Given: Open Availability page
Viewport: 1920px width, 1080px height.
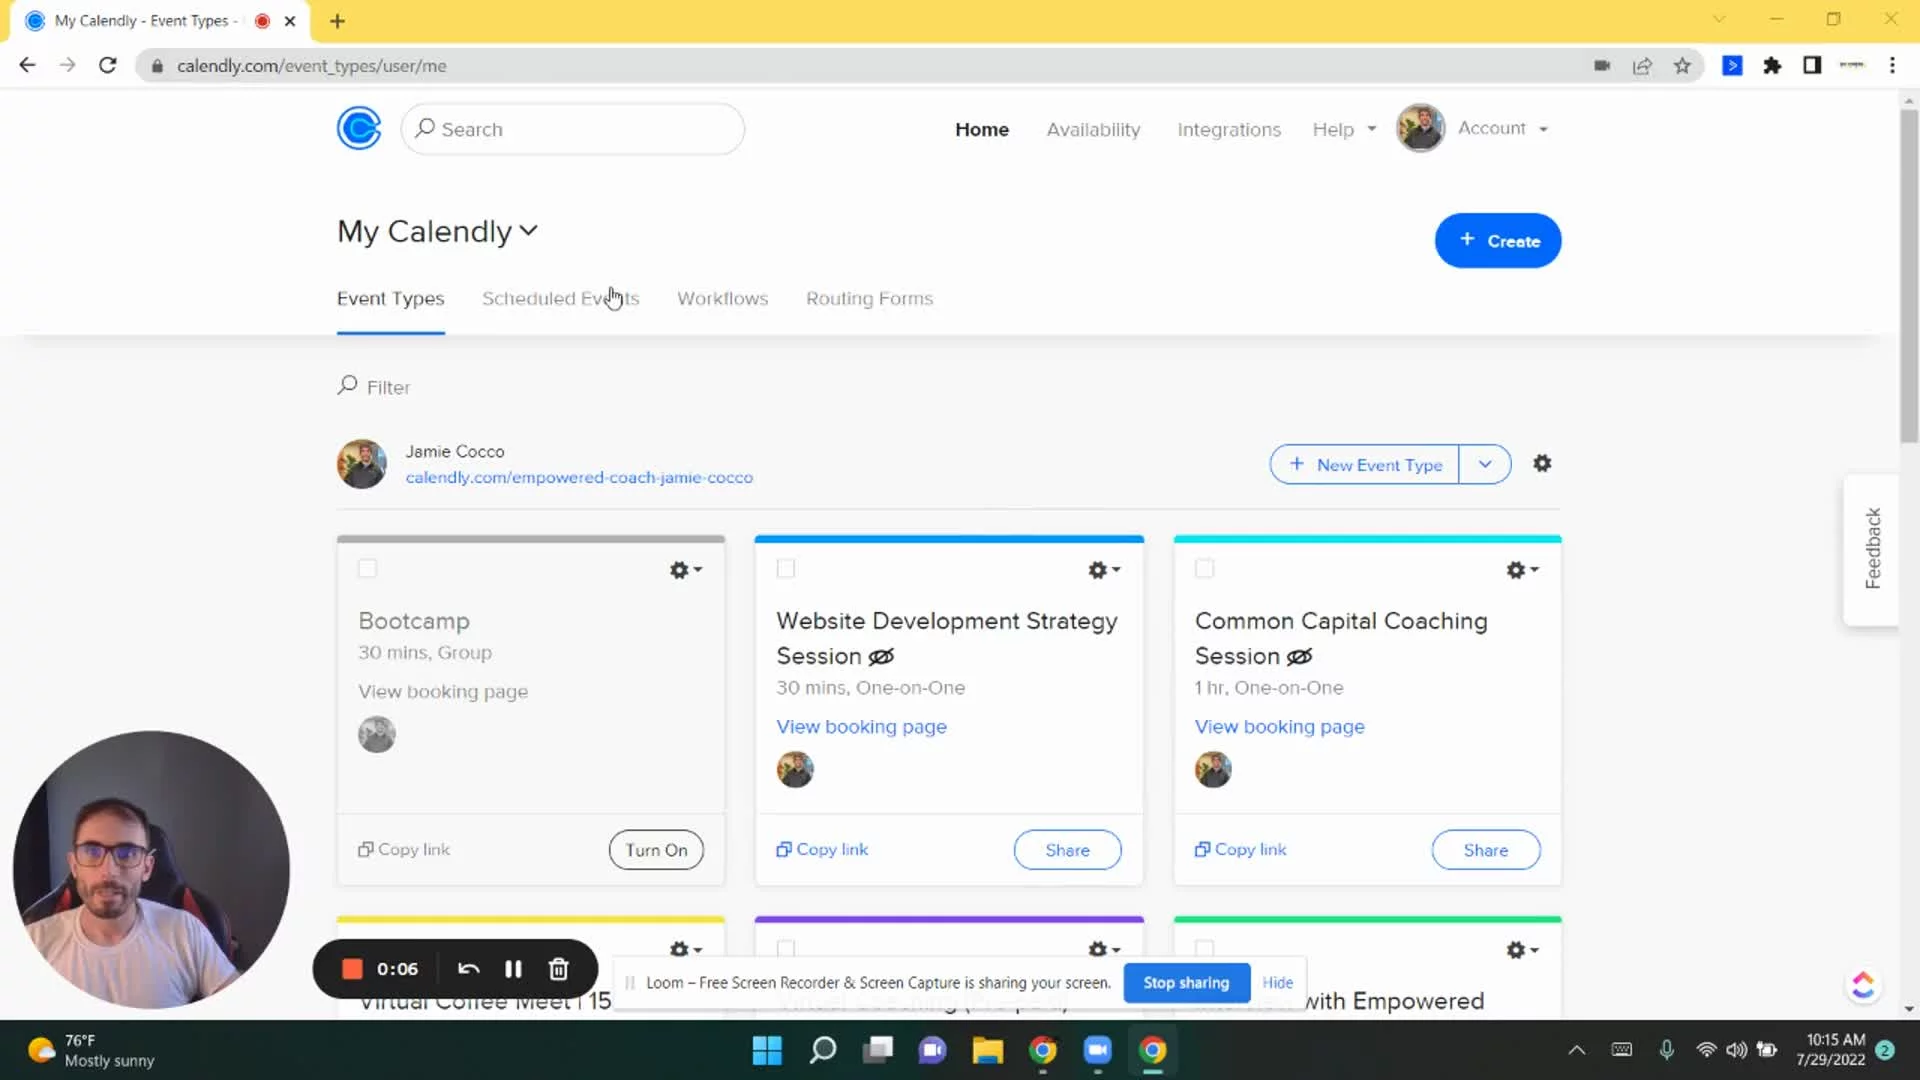Looking at the screenshot, I should tap(1093, 130).
